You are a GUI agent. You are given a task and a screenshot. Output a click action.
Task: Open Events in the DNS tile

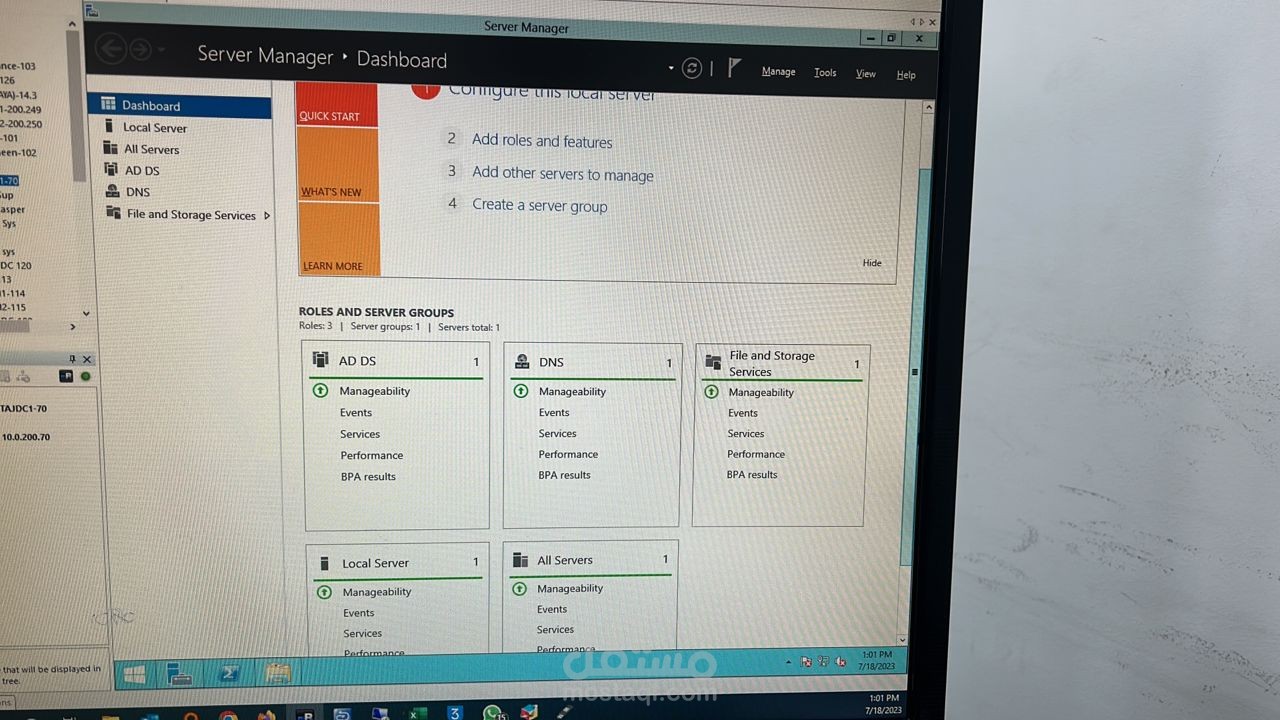point(554,412)
